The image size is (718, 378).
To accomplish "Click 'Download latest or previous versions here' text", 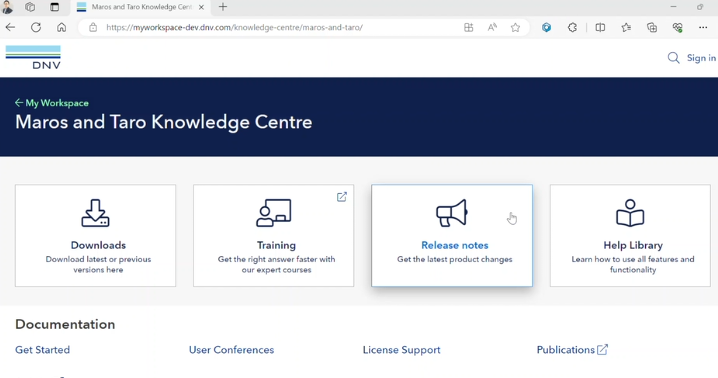I will point(98,264).
